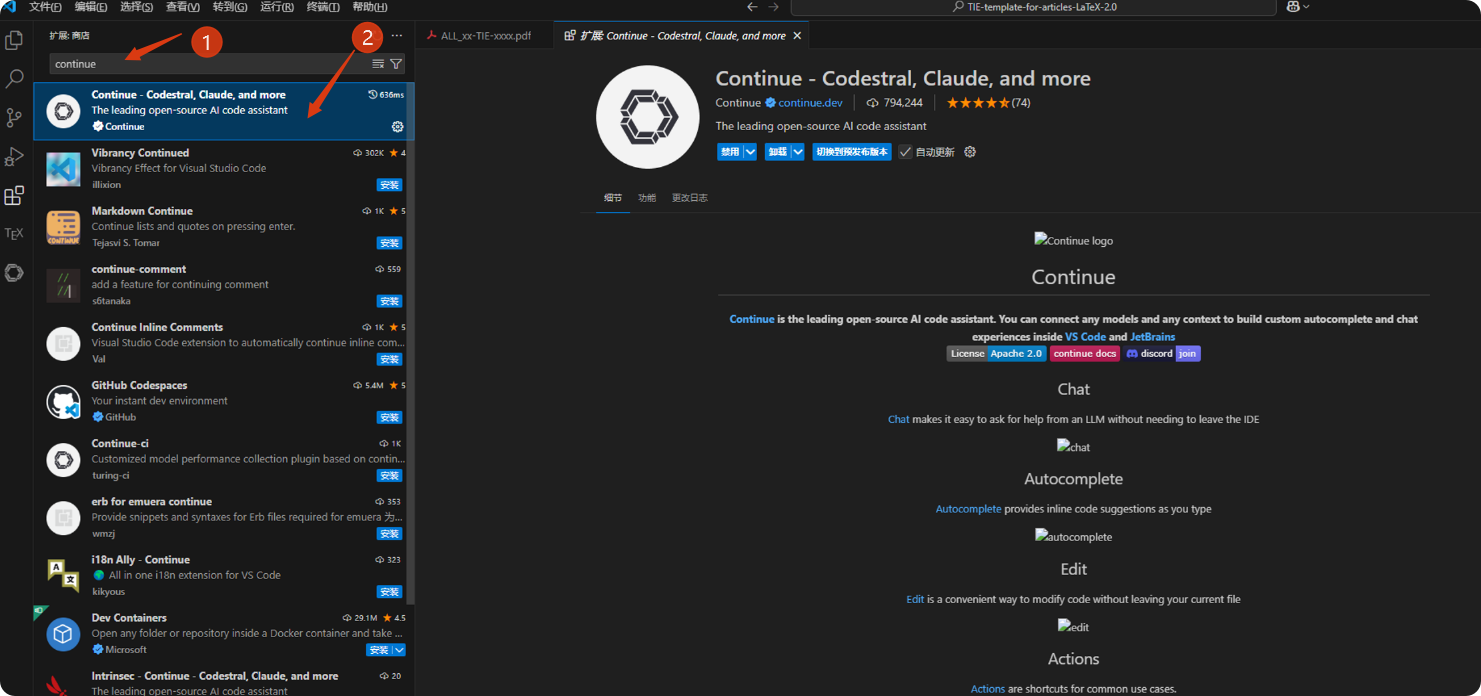The width and height of the screenshot is (1481, 696).
Task: Open the 终端 Terminal menu
Action: click(322, 7)
